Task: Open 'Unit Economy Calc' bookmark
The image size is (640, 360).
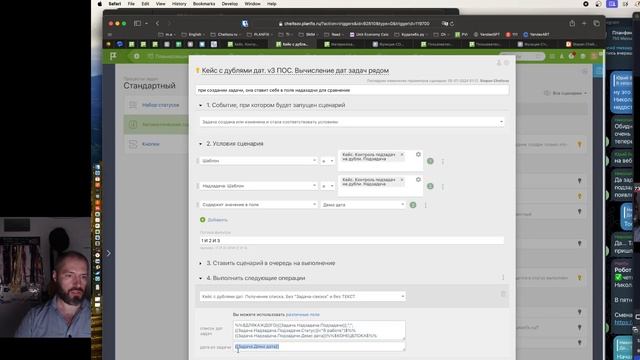Action: (369, 35)
